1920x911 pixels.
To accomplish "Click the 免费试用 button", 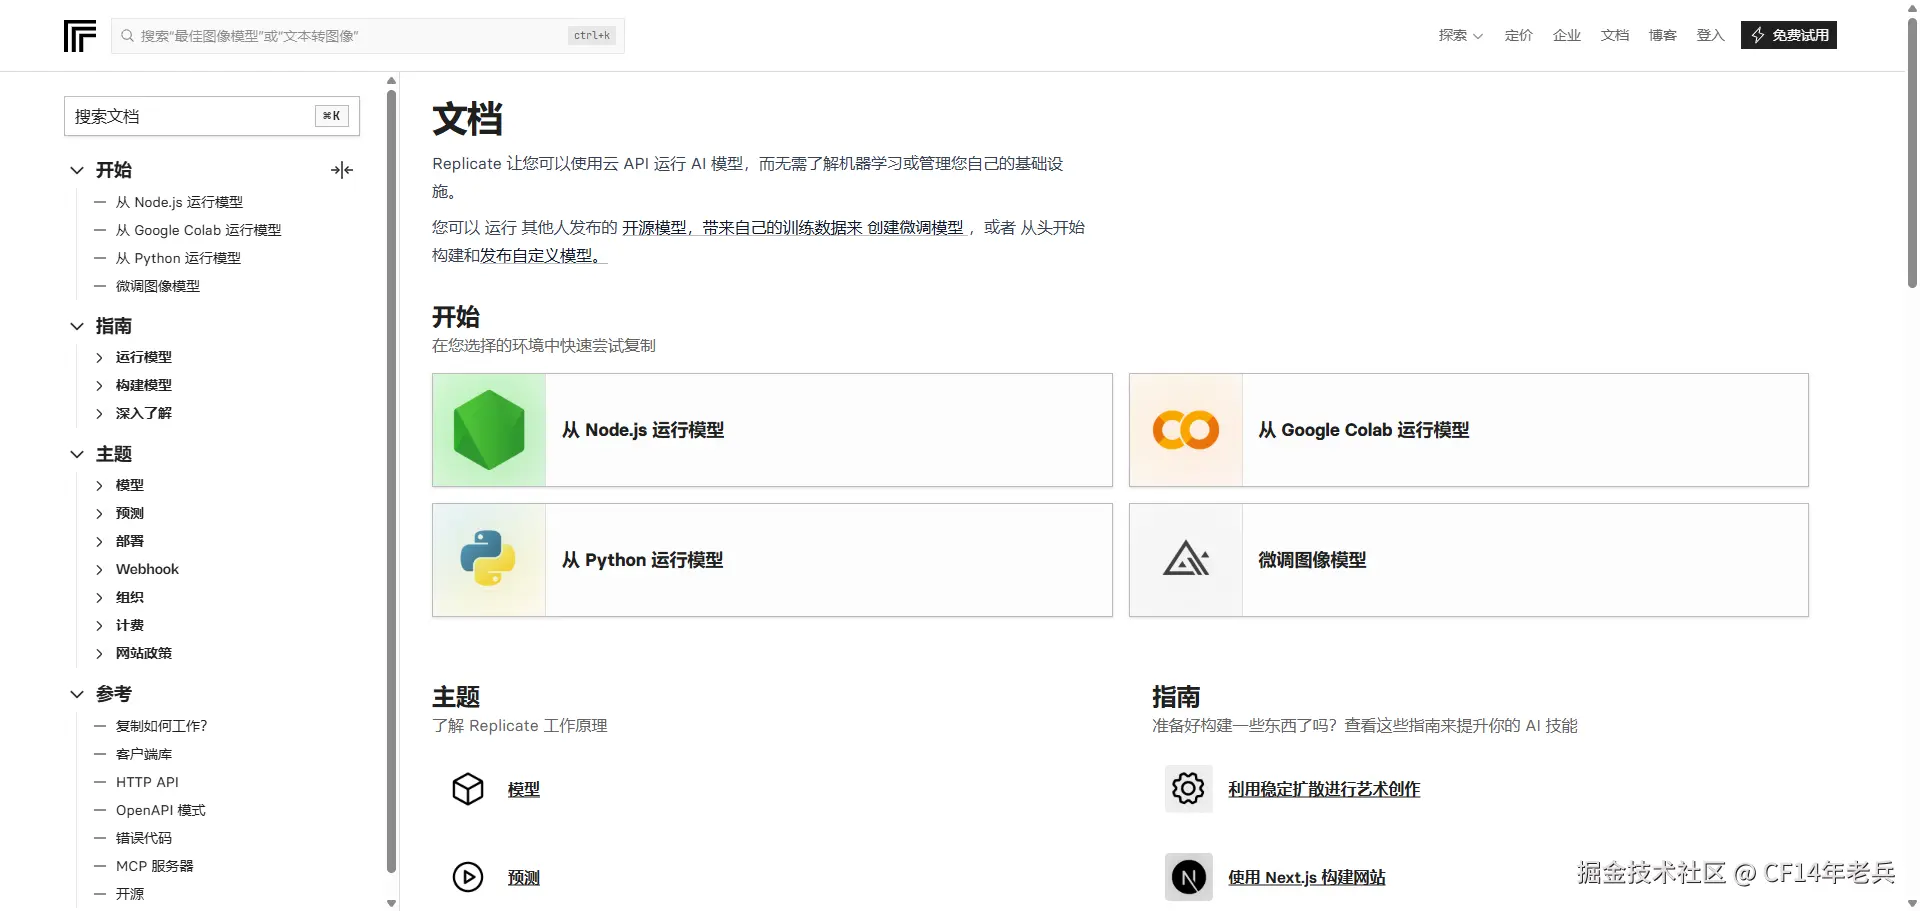I will (1788, 35).
